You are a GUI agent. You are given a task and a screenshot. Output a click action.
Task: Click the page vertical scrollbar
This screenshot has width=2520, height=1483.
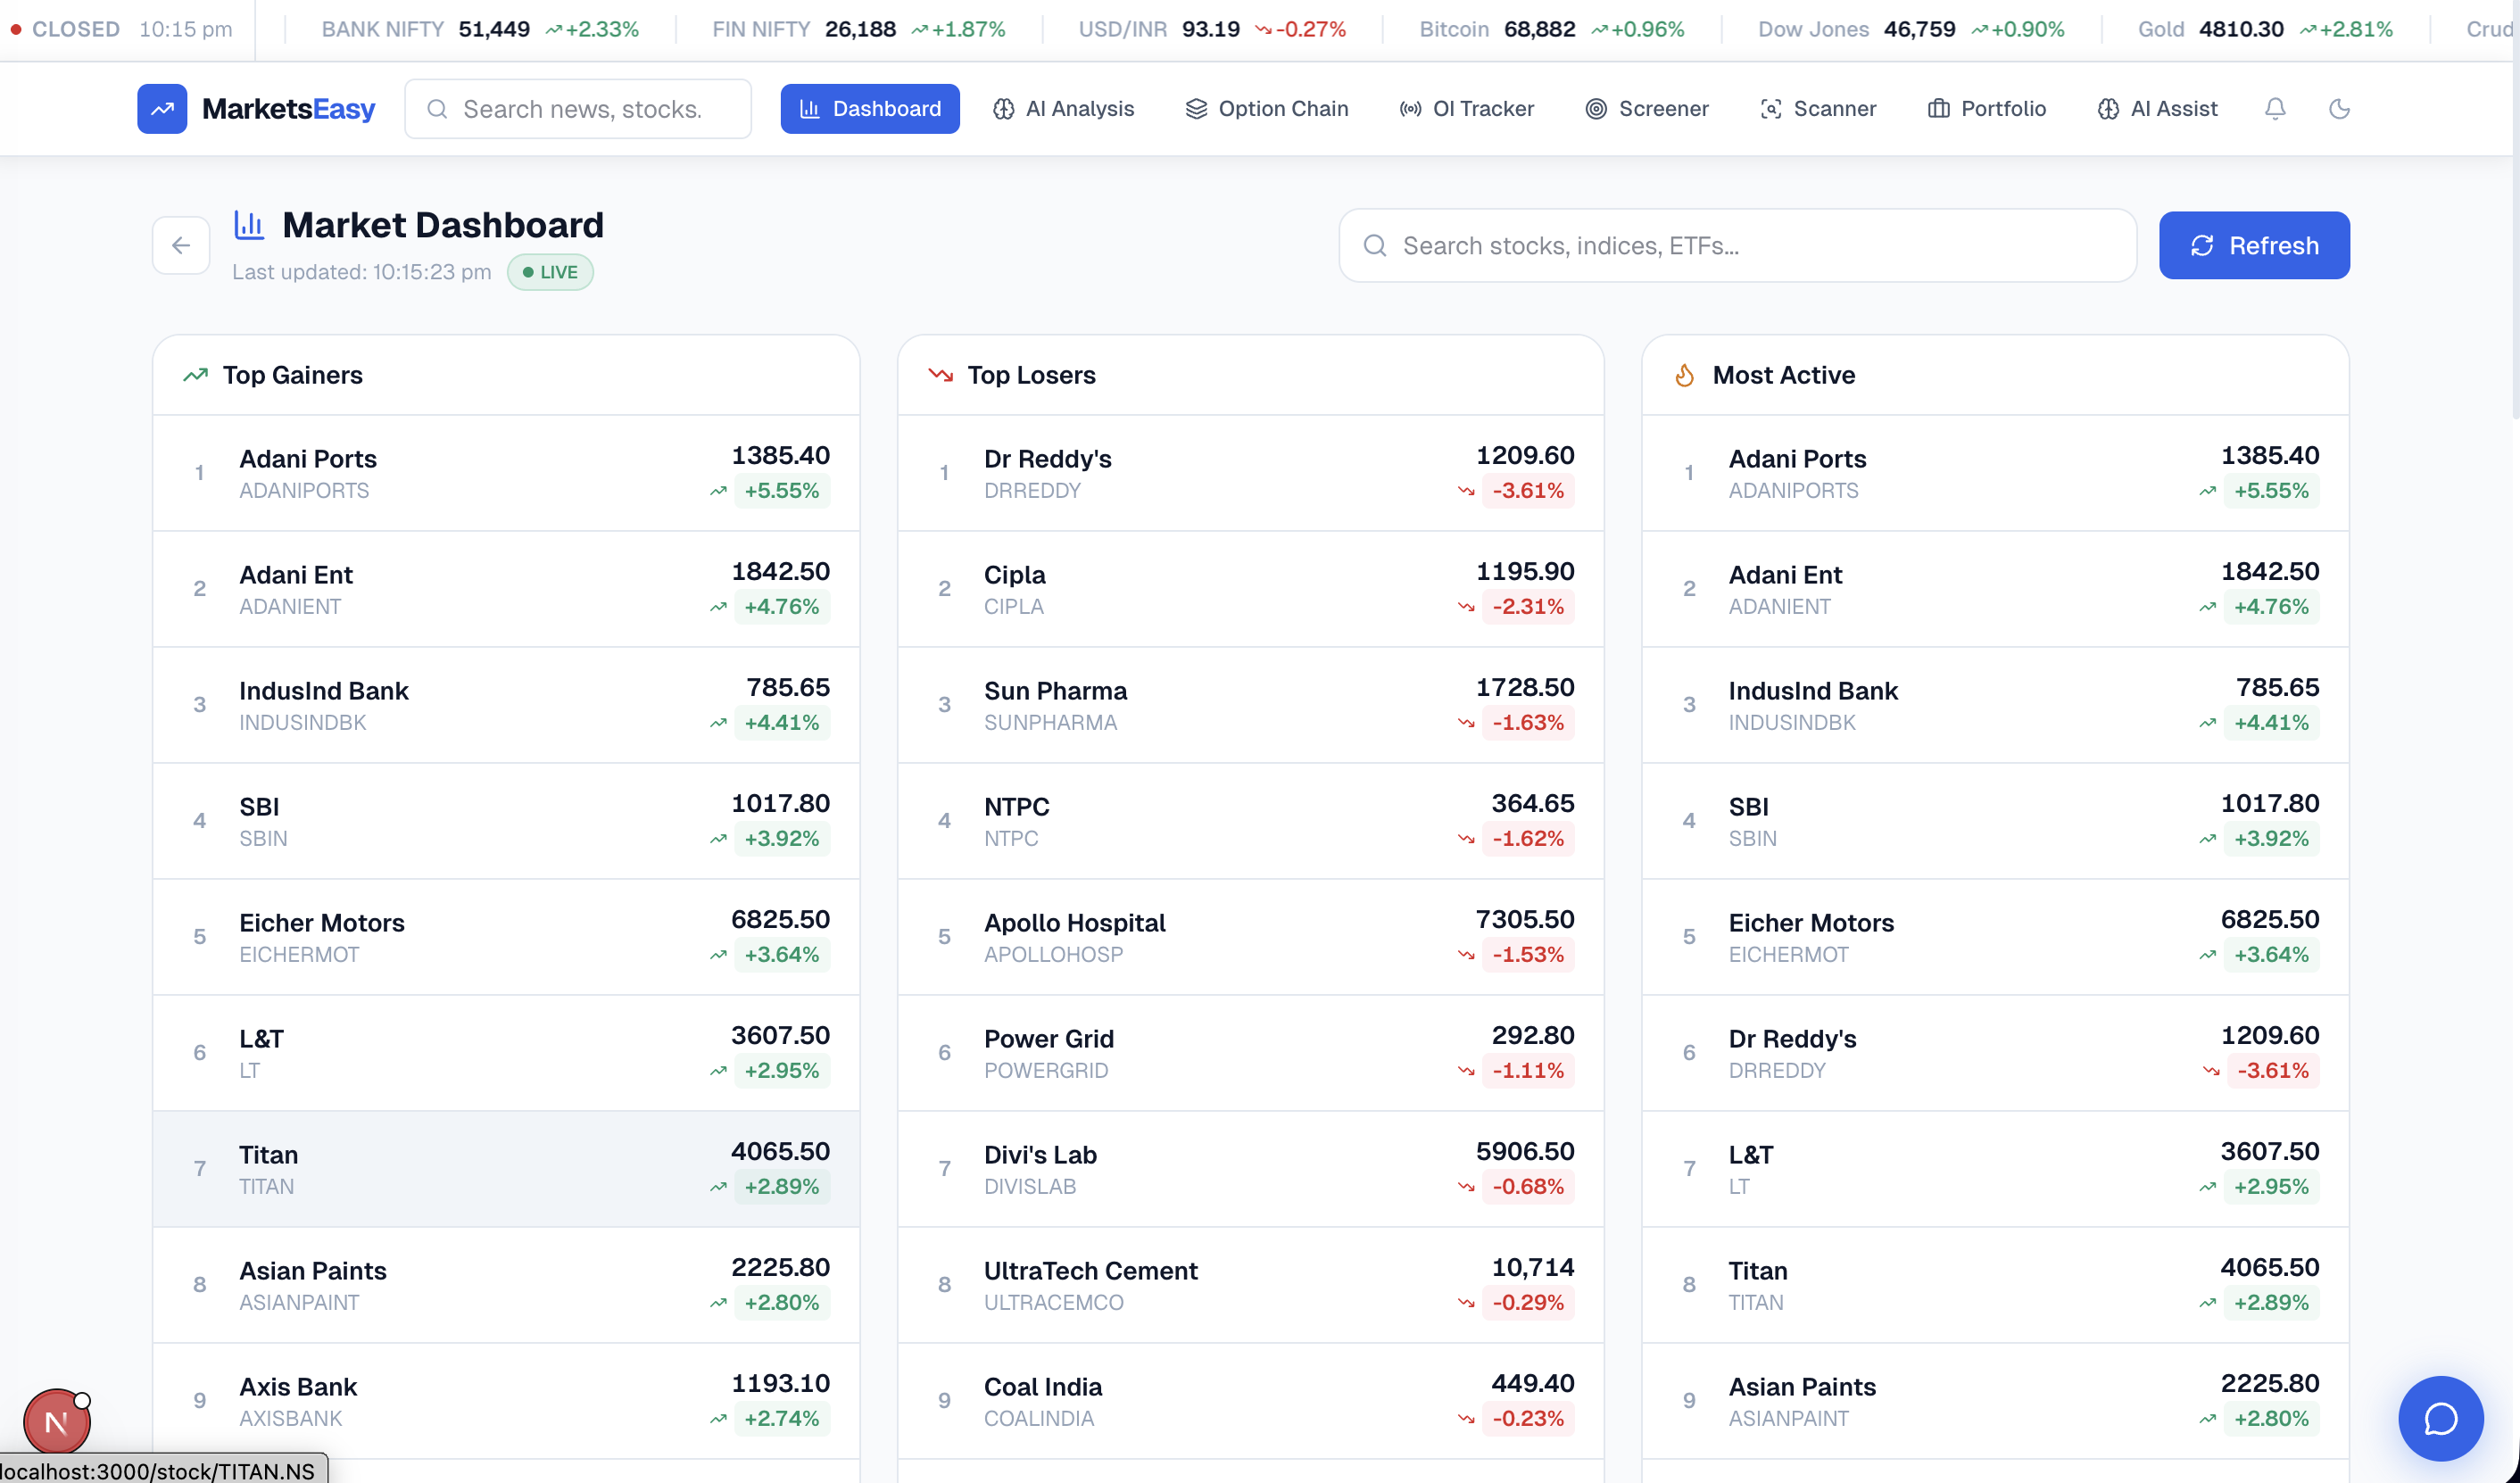point(2515,210)
